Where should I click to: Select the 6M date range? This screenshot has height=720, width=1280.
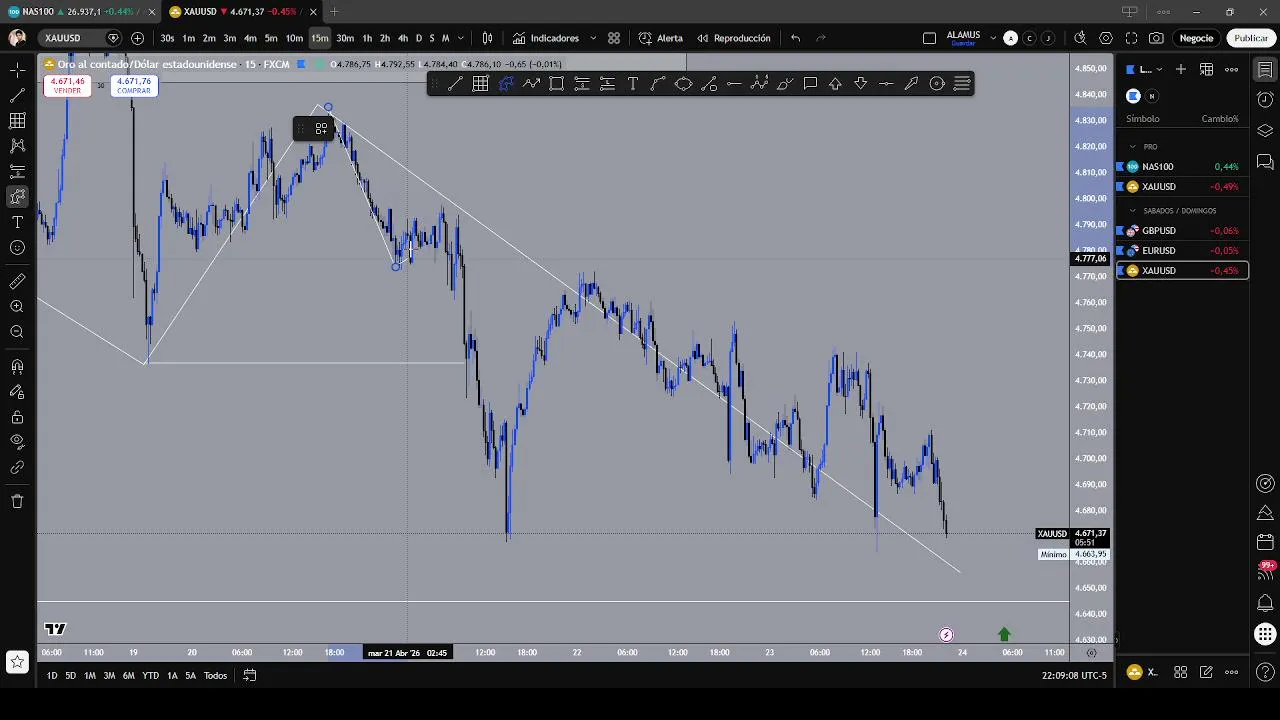129,676
